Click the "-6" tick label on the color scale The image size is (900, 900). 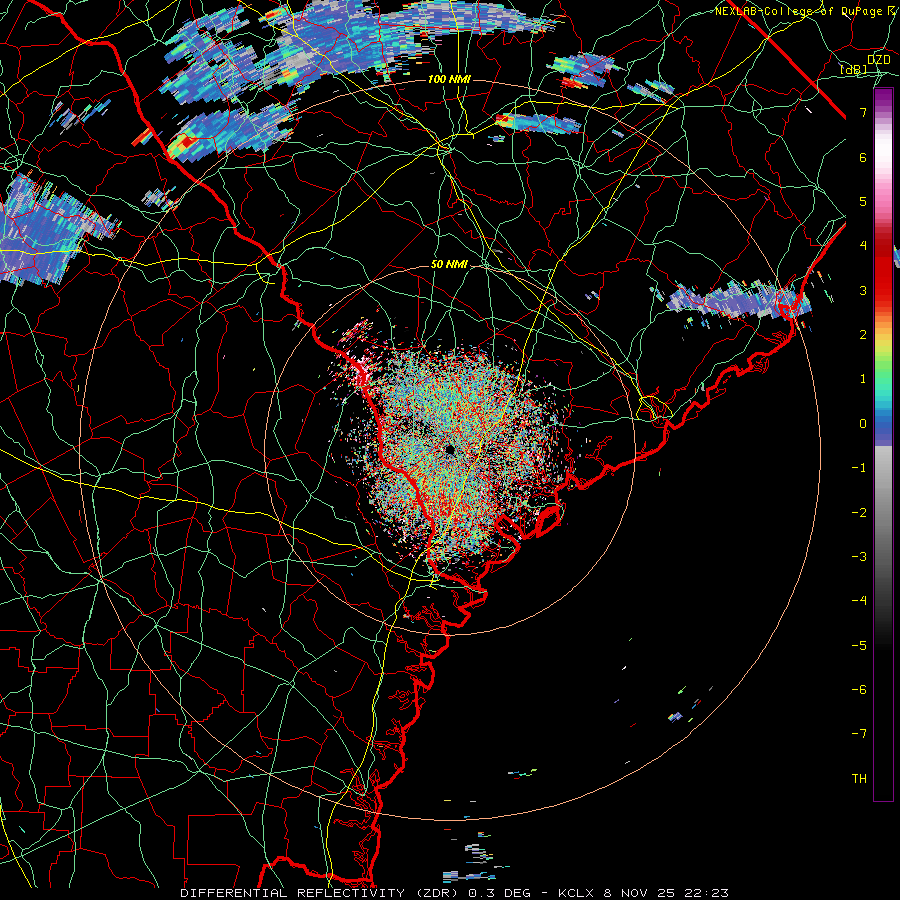click(859, 690)
